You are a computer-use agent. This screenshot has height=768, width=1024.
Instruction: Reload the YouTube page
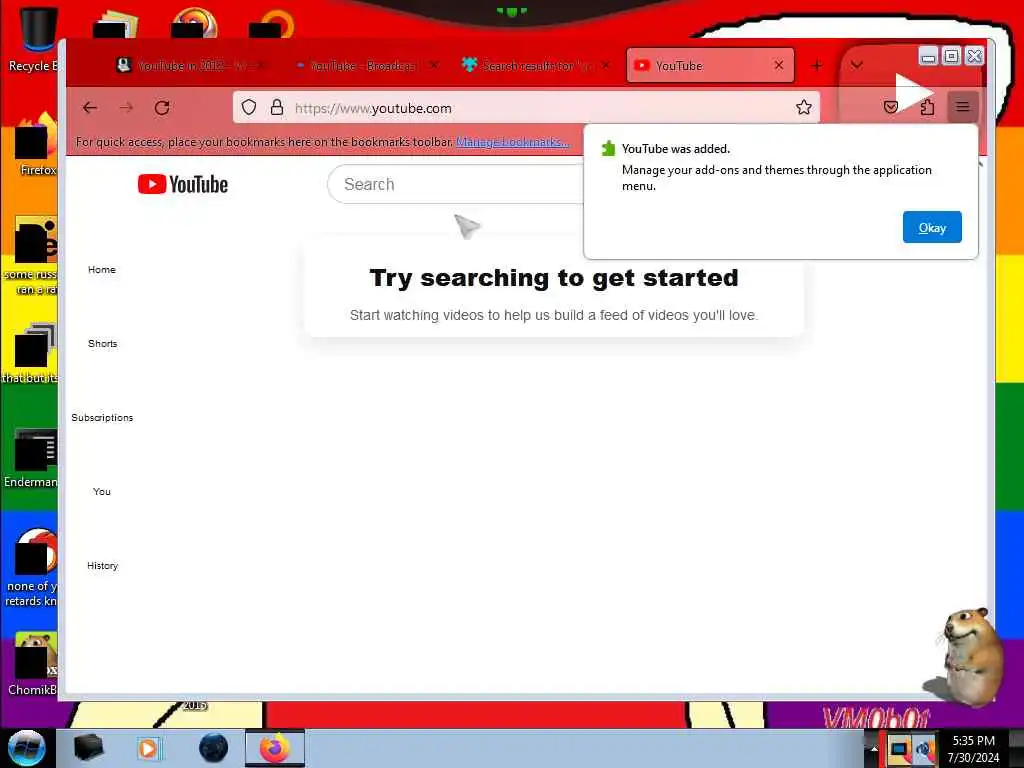pos(163,108)
